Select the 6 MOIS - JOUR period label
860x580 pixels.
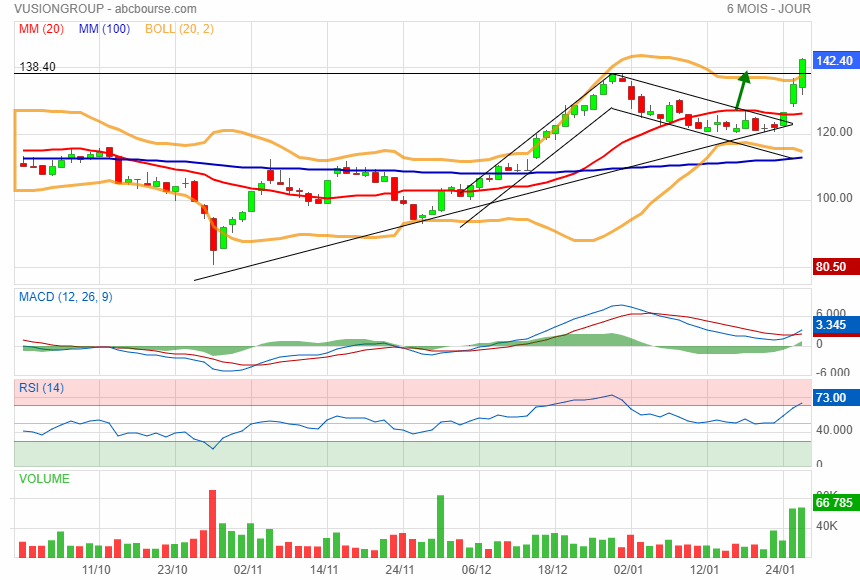pos(768,9)
